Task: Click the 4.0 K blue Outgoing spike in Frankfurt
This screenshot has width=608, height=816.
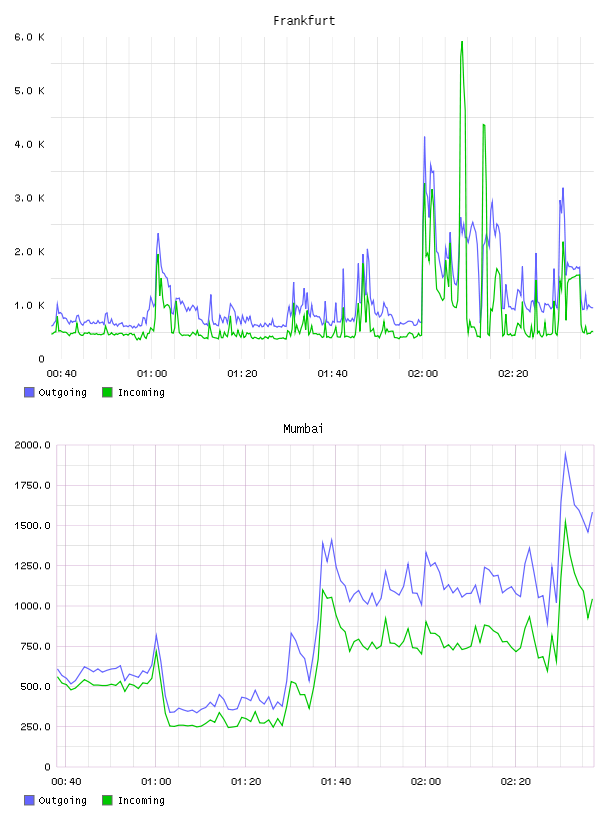Action: 425,139
